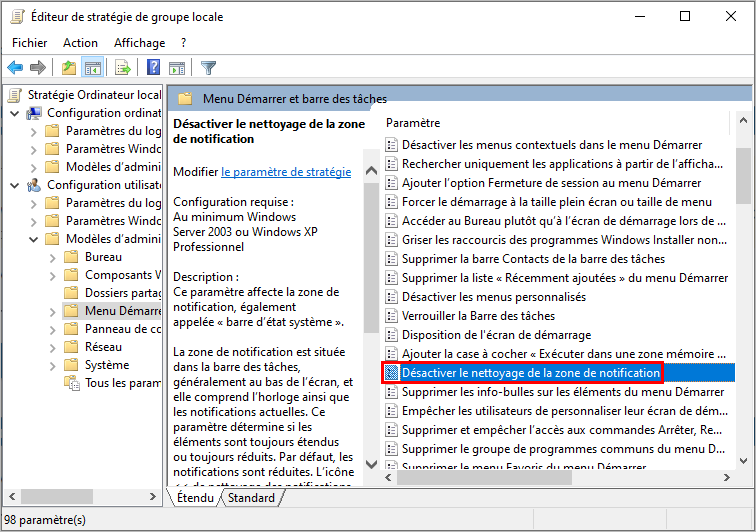Expand the Panneau de configuration node
Image resolution: width=756 pixels, height=532 pixels.
[53, 330]
